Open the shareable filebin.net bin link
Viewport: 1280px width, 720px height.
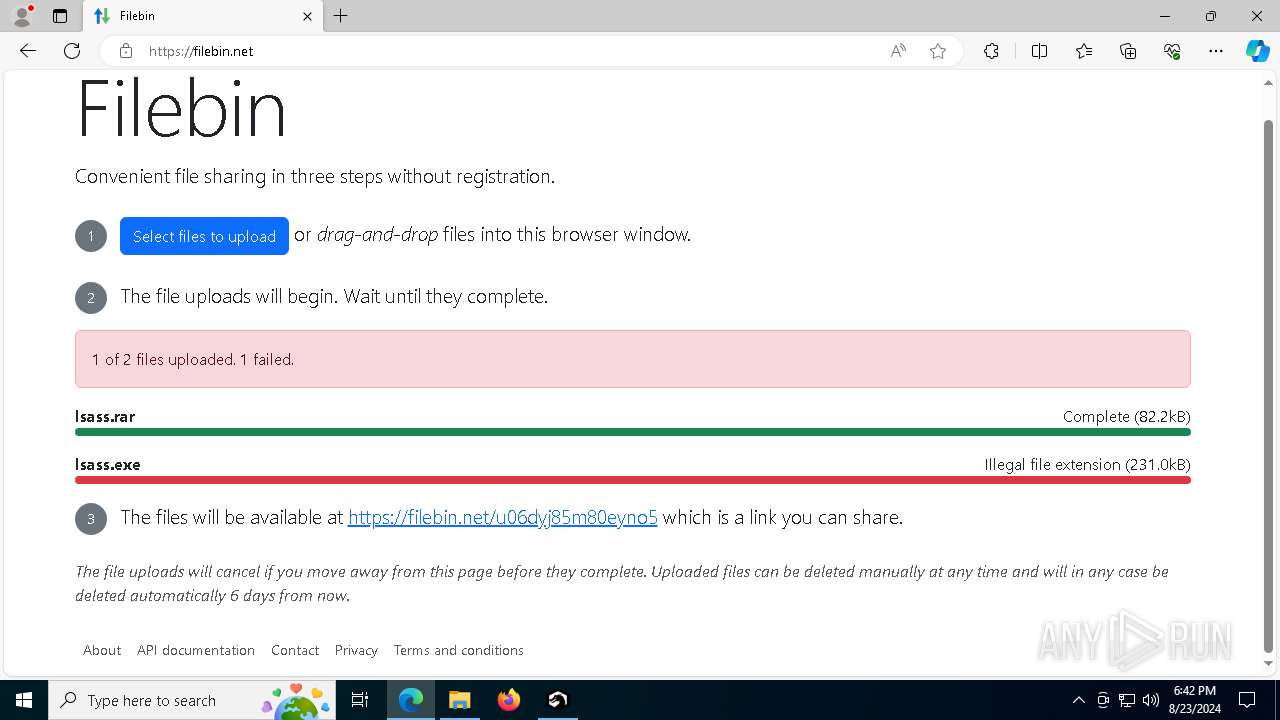click(x=502, y=517)
